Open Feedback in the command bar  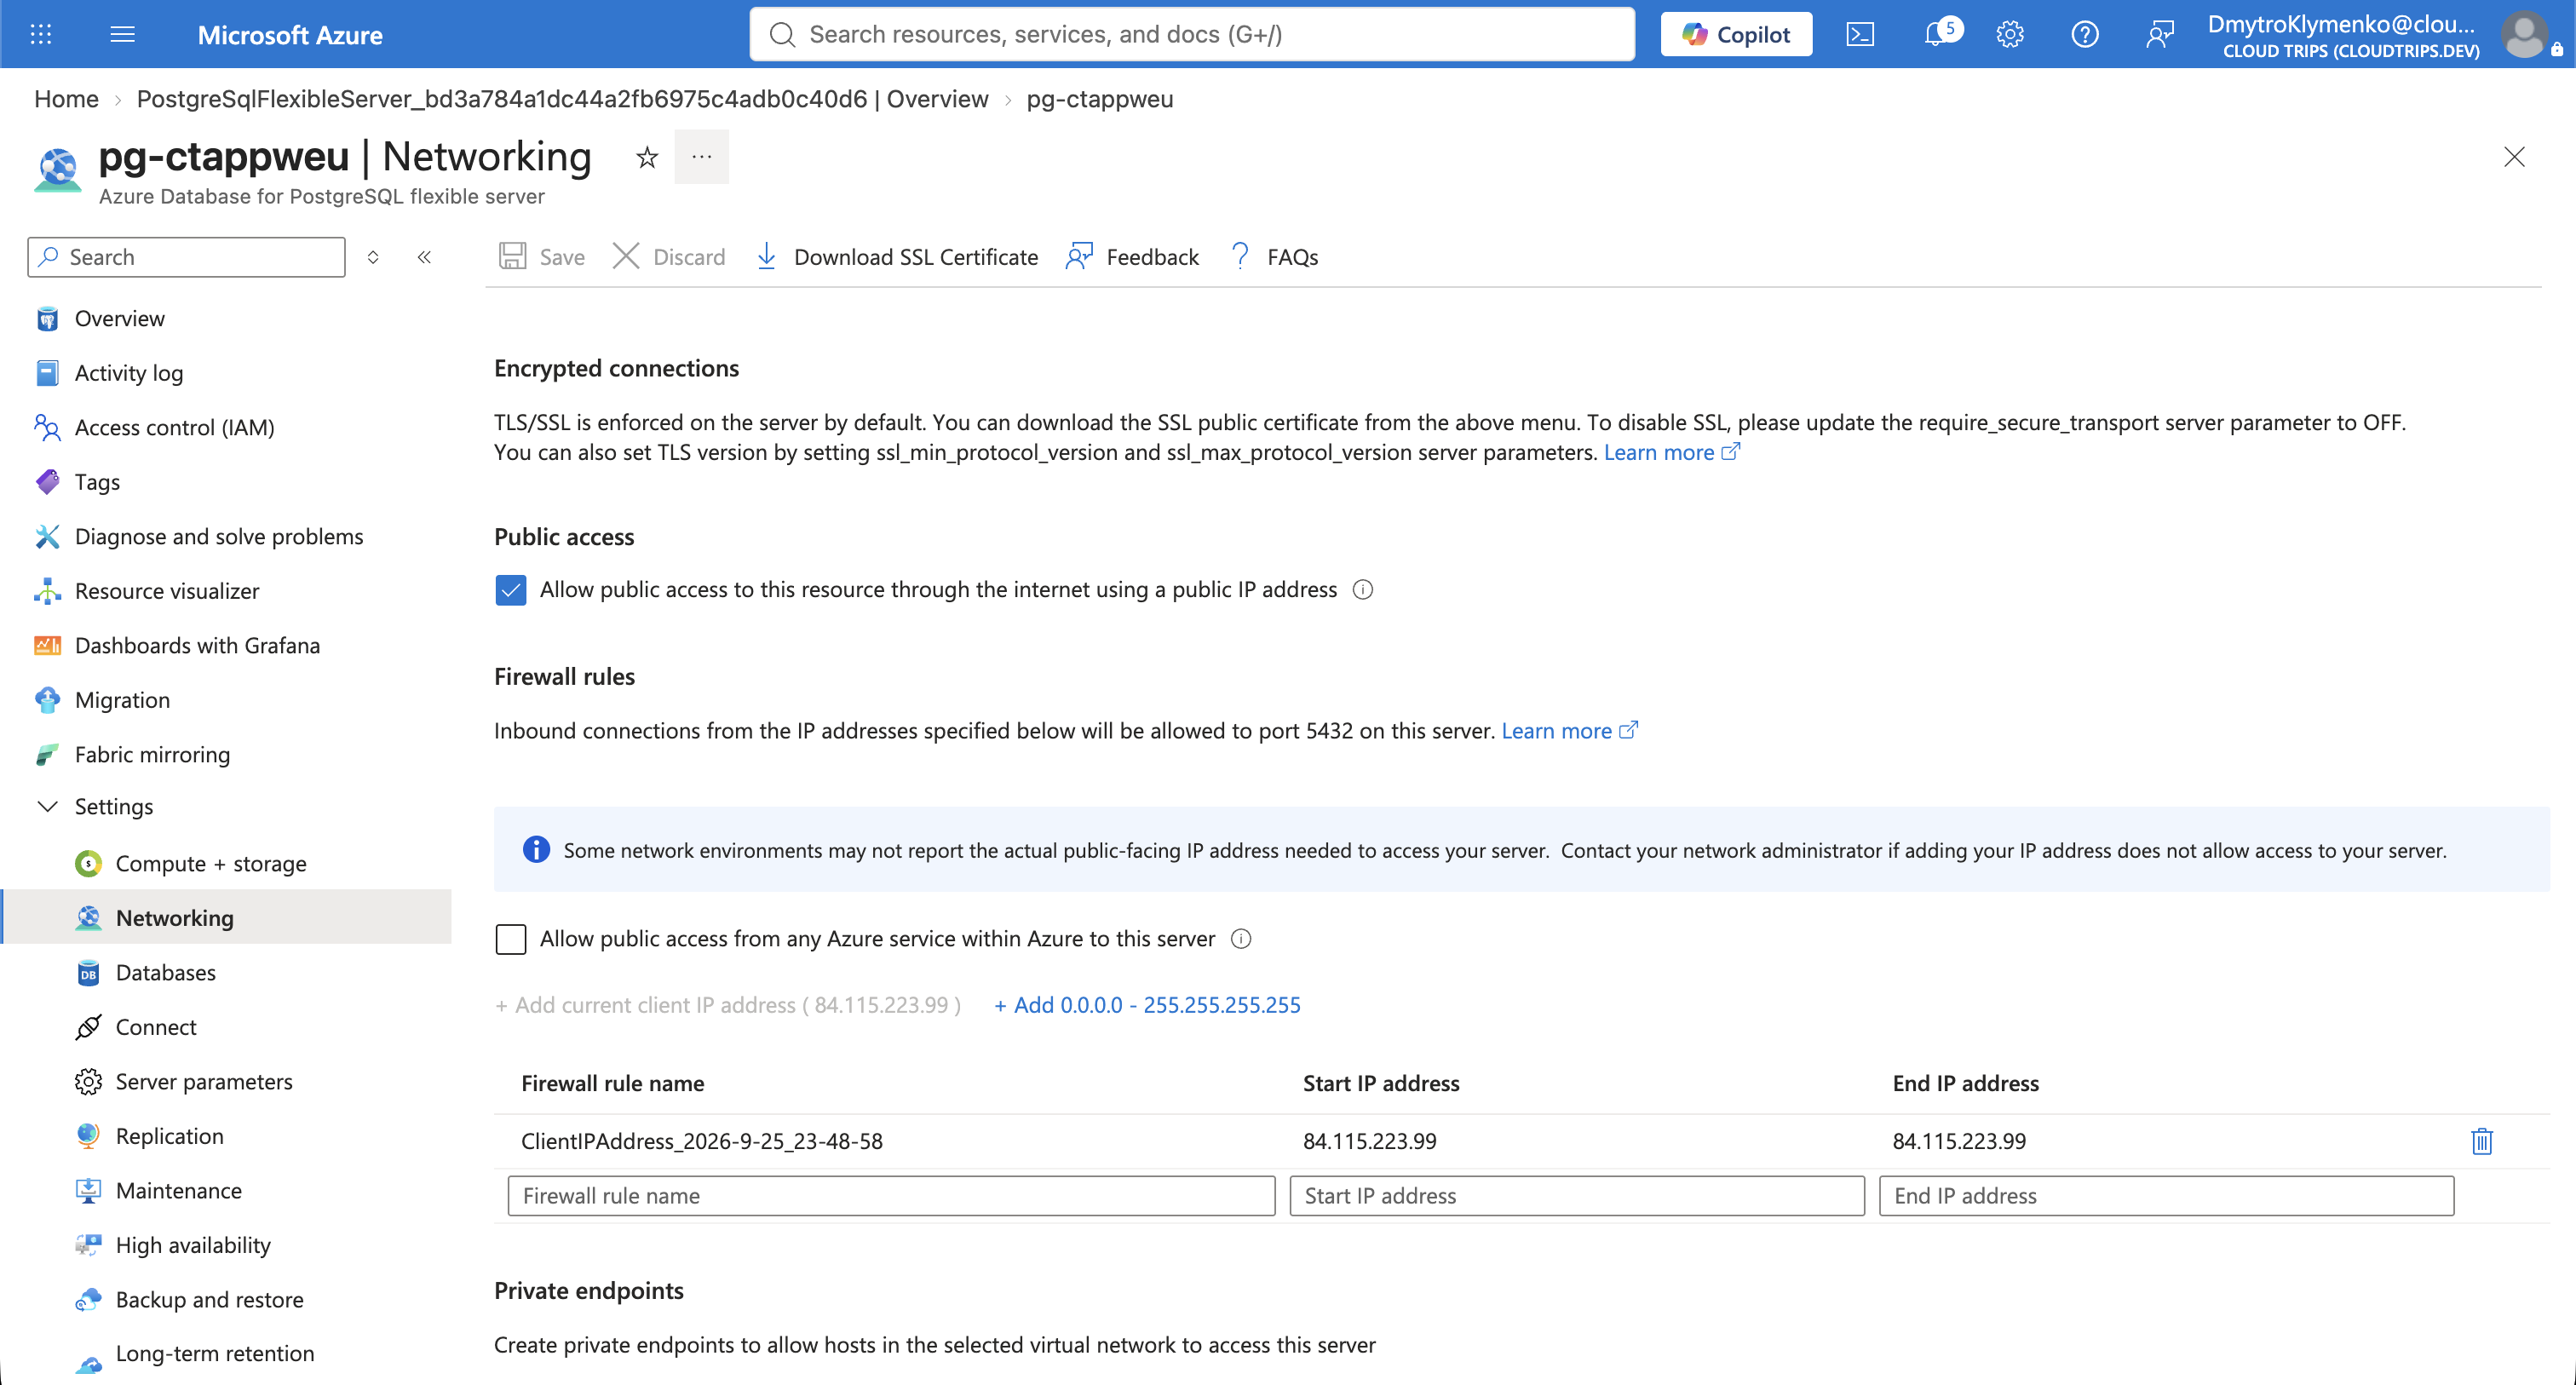tap(1133, 257)
